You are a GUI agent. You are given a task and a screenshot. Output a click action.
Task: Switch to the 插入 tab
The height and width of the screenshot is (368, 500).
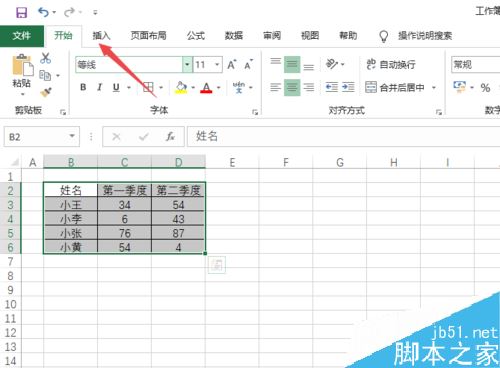[x=101, y=36]
